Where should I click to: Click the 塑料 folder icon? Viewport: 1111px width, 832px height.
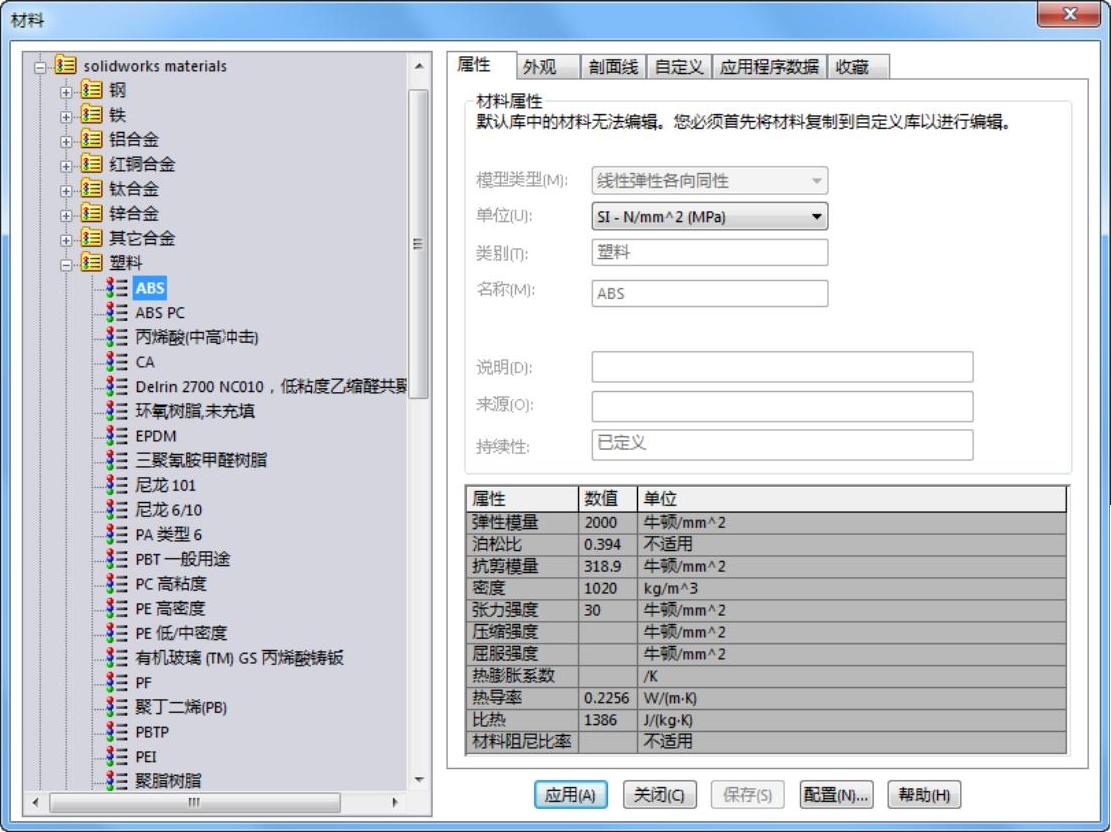tap(91, 263)
